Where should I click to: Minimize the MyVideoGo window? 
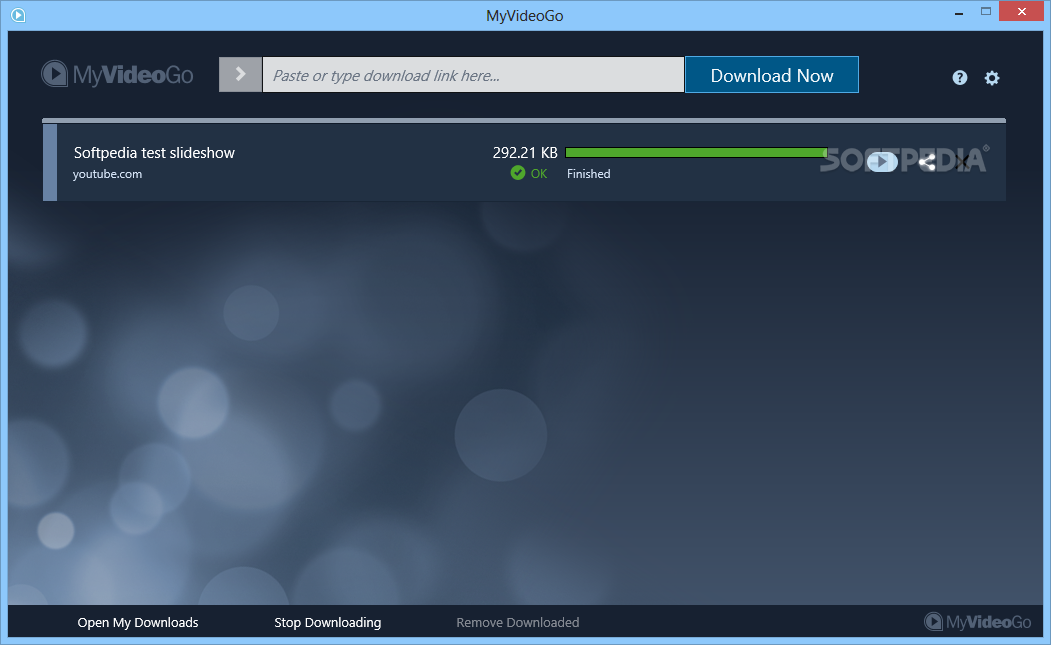pyautogui.click(x=959, y=12)
